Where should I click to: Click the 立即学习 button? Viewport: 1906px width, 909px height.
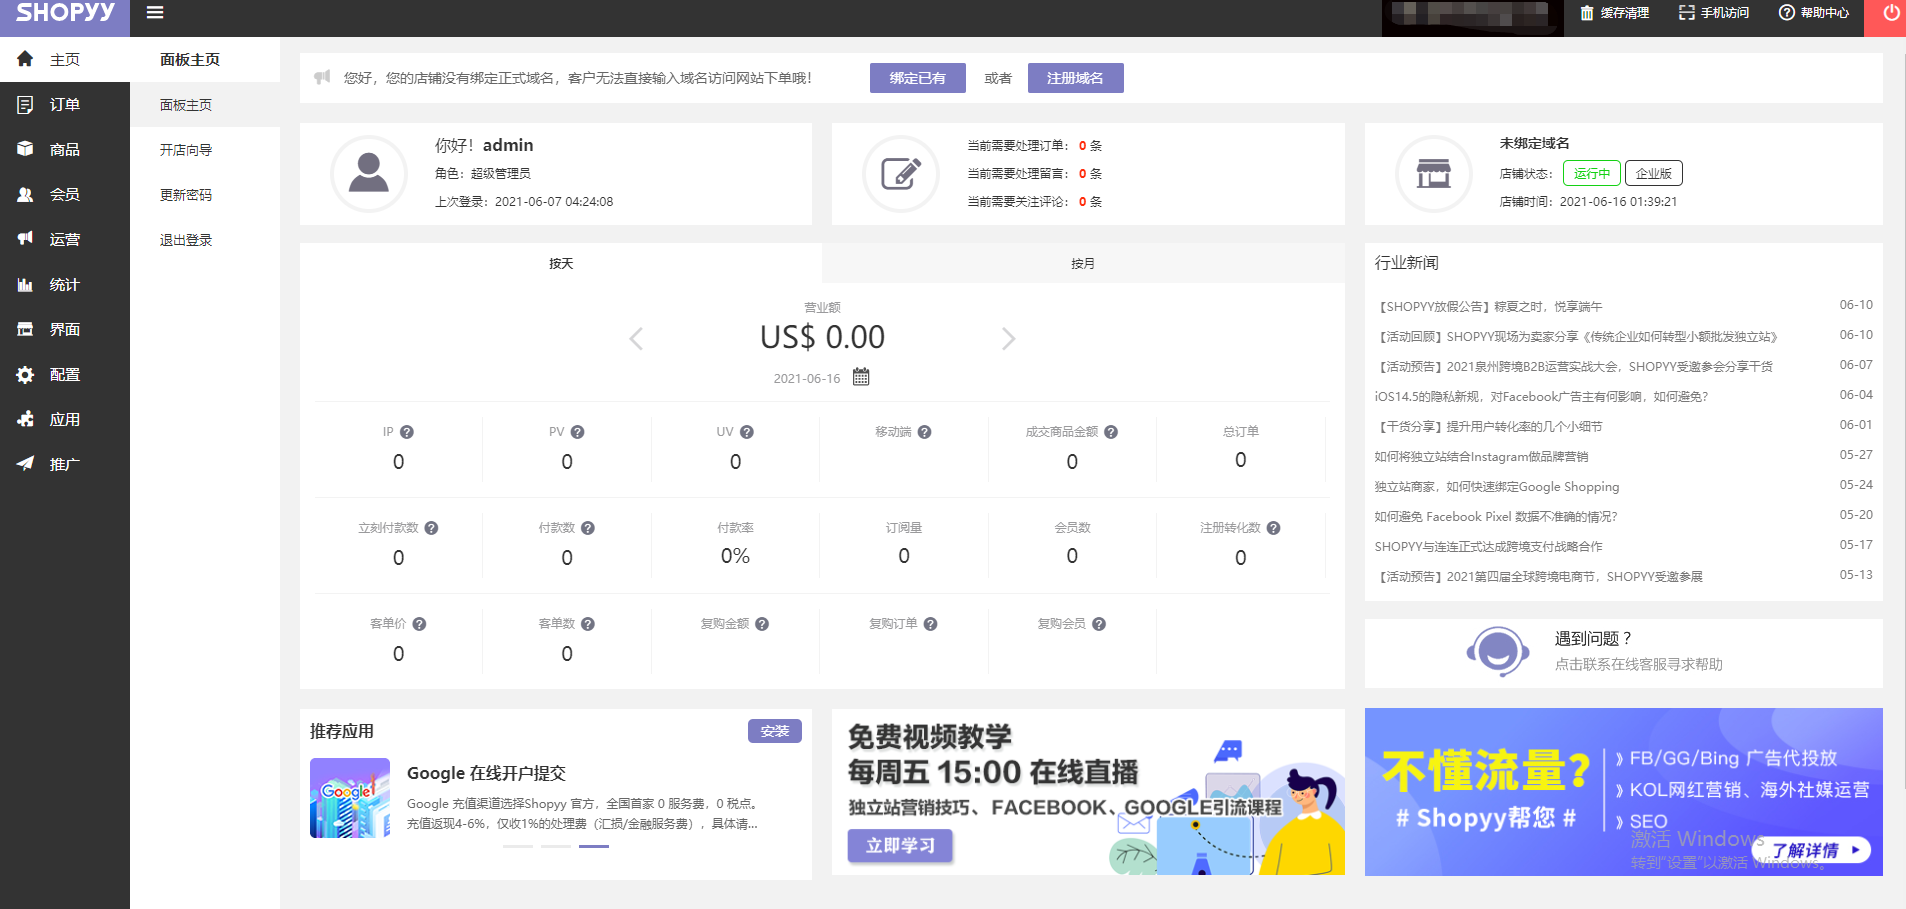[901, 846]
